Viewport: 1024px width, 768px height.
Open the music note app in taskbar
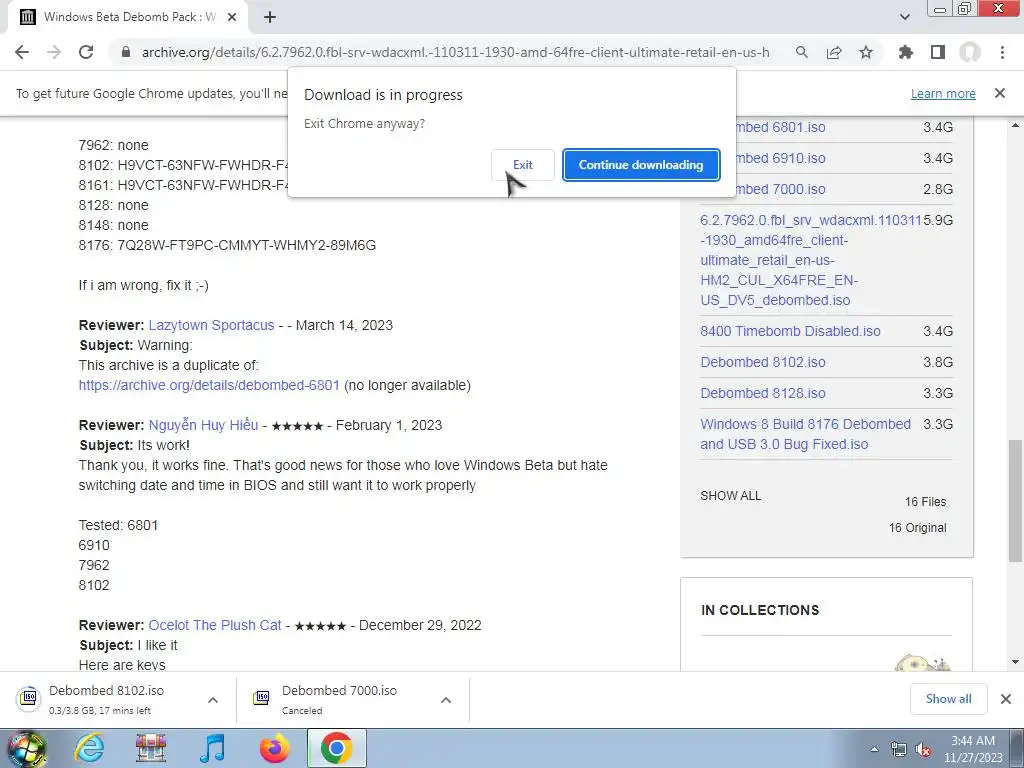212,748
